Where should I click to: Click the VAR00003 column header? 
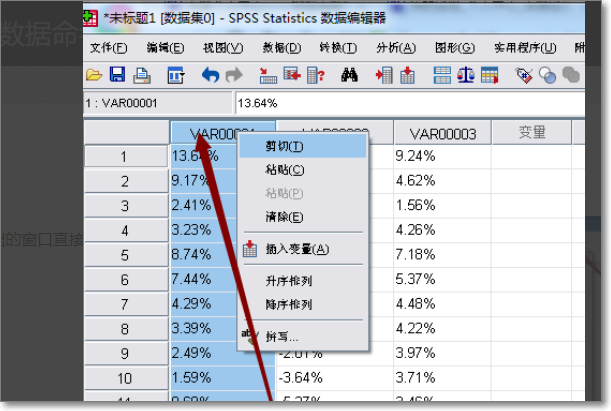click(x=443, y=133)
